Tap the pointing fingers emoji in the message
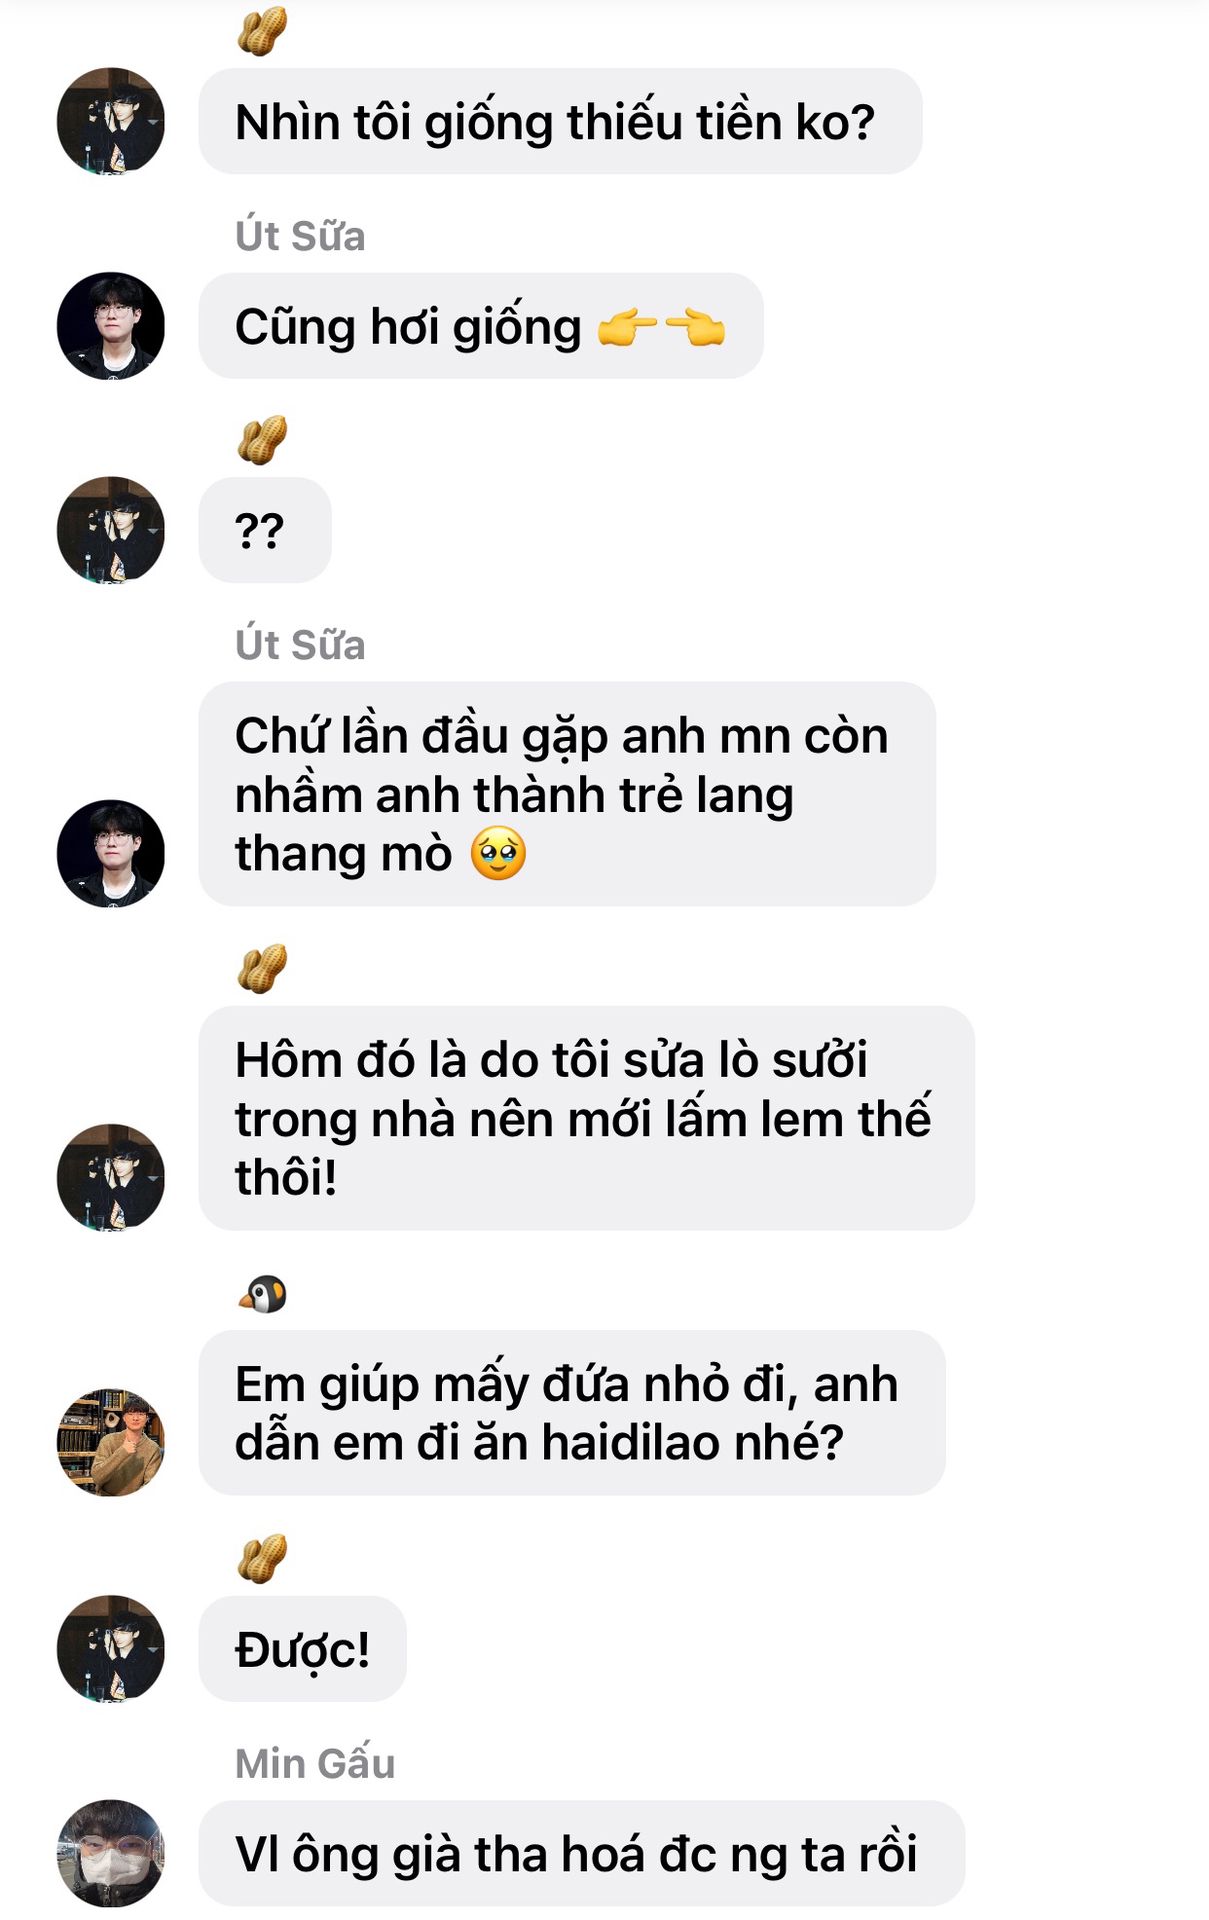The image size is (1209, 1920). coord(661,327)
